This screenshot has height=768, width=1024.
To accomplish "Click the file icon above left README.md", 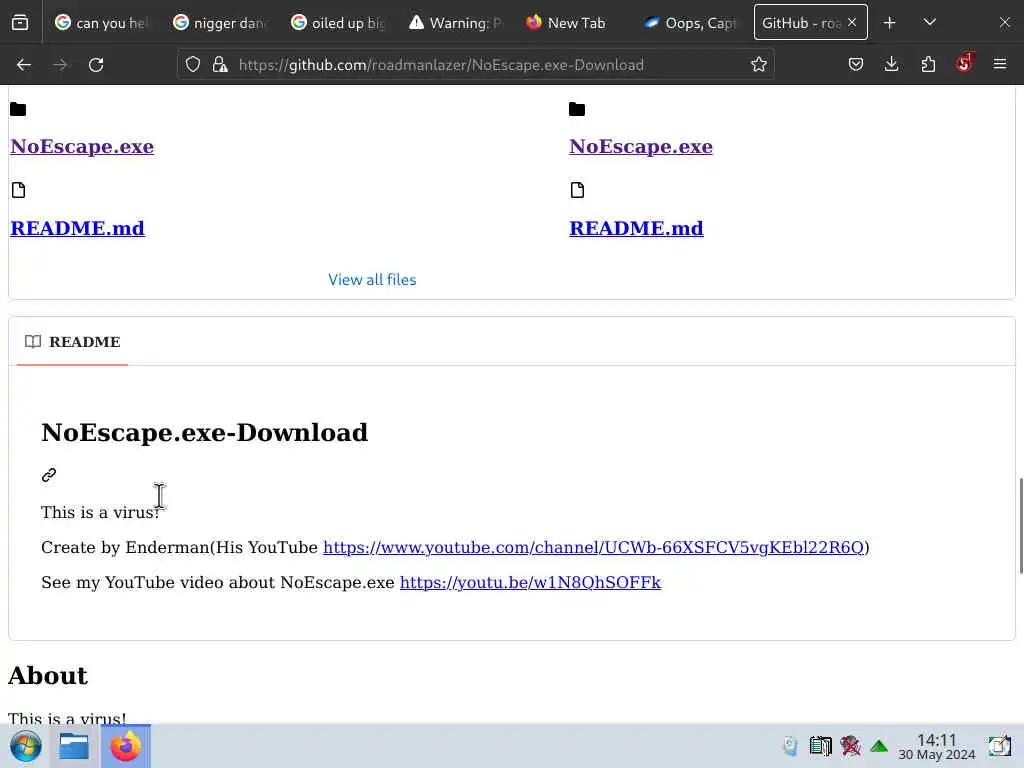I will click(18, 190).
